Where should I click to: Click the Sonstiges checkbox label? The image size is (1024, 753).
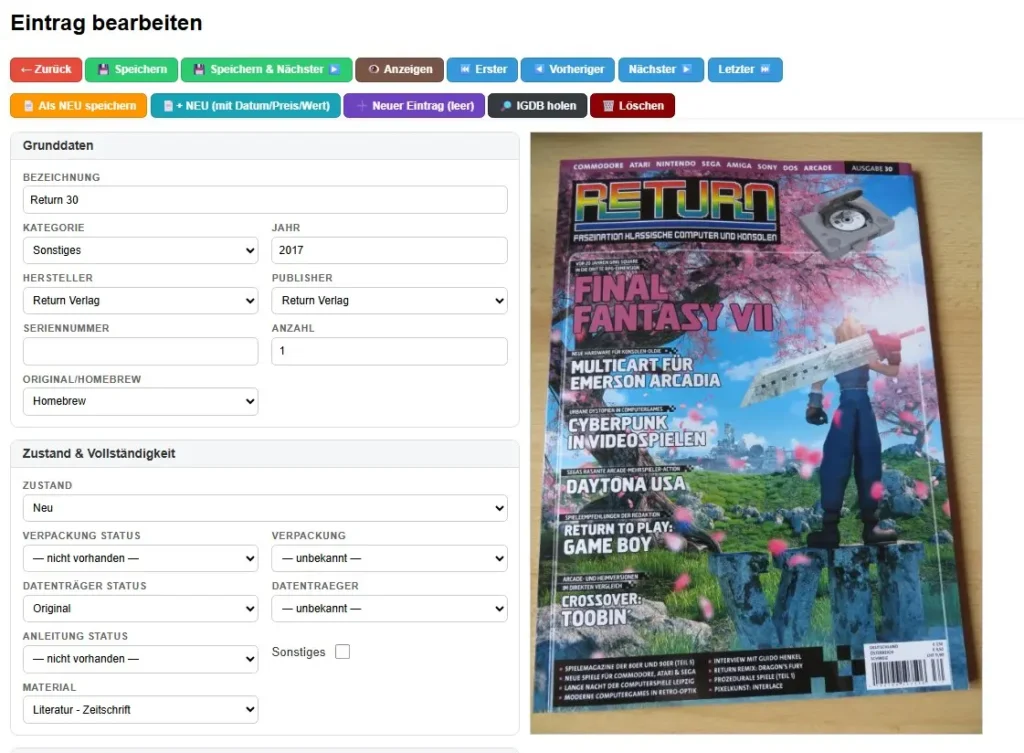pyautogui.click(x=298, y=652)
